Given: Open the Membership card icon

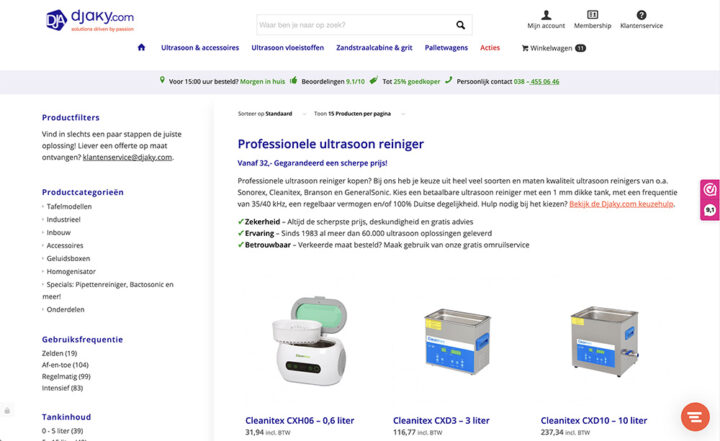Looking at the screenshot, I should click(x=592, y=15).
